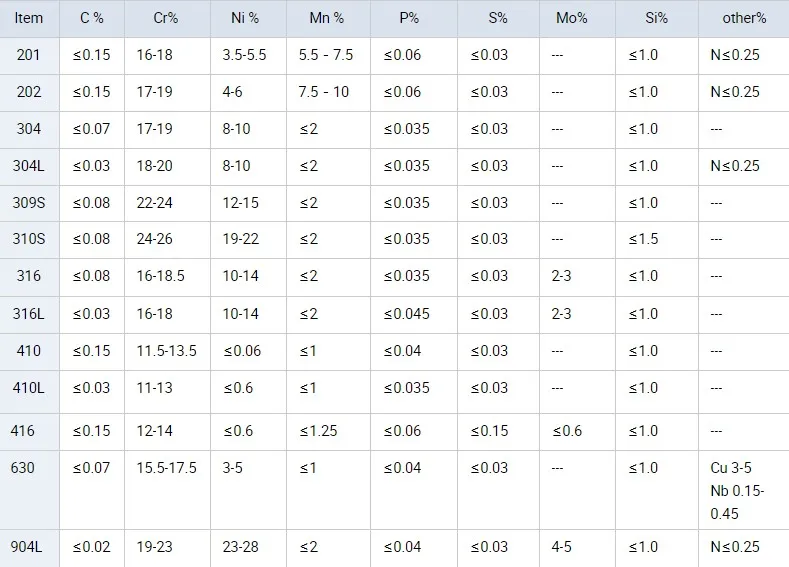Select the 16-18.5 chromium cell
This screenshot has height=567, width=789.
click(x=160, y=276)
